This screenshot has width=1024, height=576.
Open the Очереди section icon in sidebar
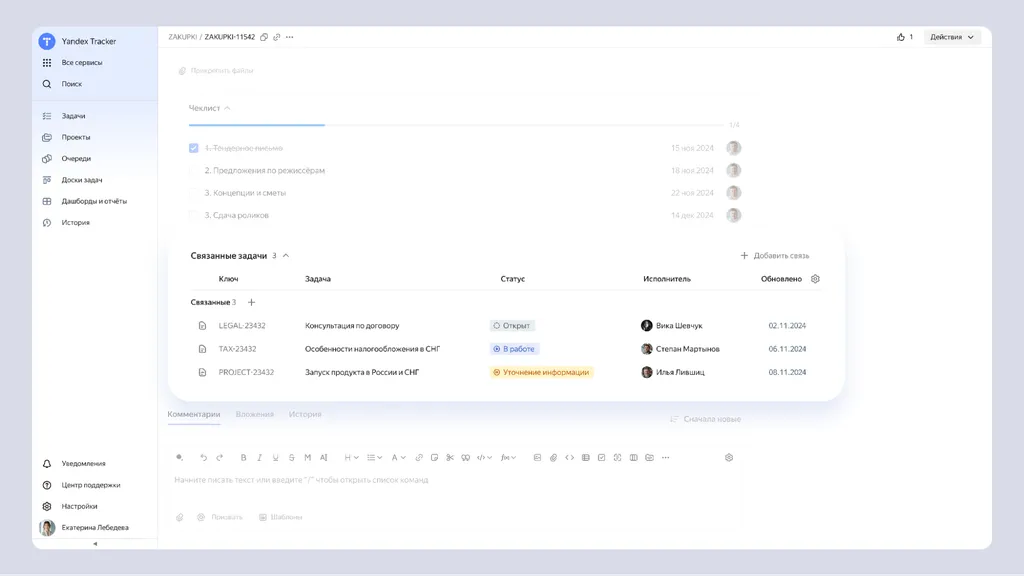pos(47,159)
